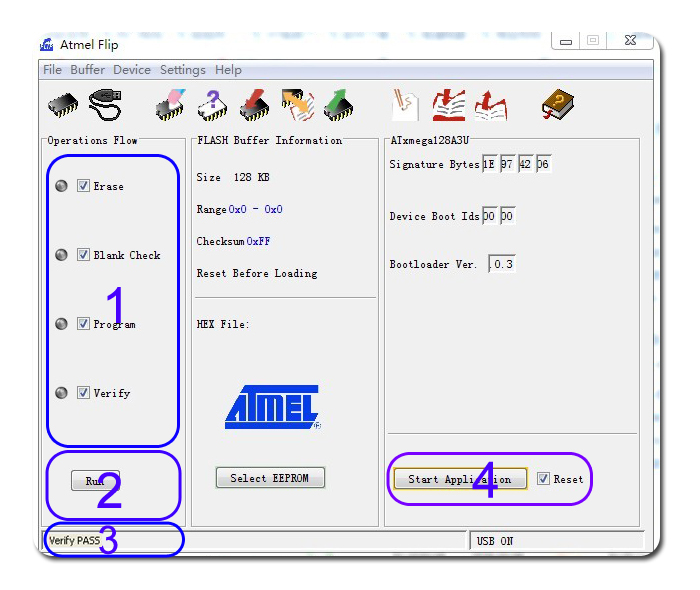Click the Read Target Device Memory icon
Viewport: 700px width, 590px height.
pos(338,105)
